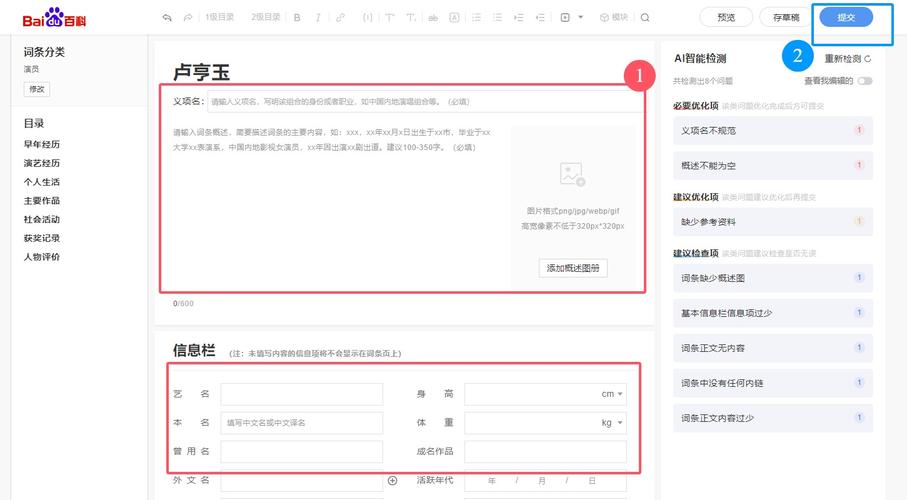
Task: Open the 词条中没有任何内链 check item
Action: click(773, 383)
